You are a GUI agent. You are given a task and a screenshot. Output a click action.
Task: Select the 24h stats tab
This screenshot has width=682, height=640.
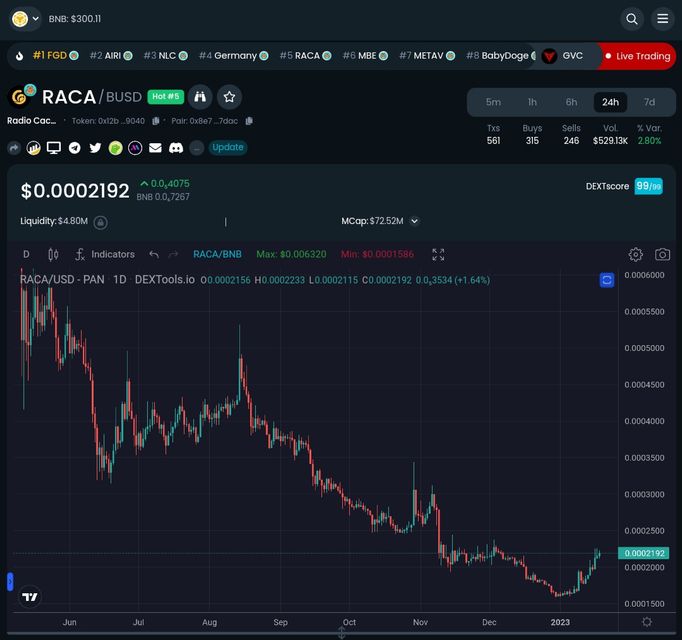tap(610, 102)
